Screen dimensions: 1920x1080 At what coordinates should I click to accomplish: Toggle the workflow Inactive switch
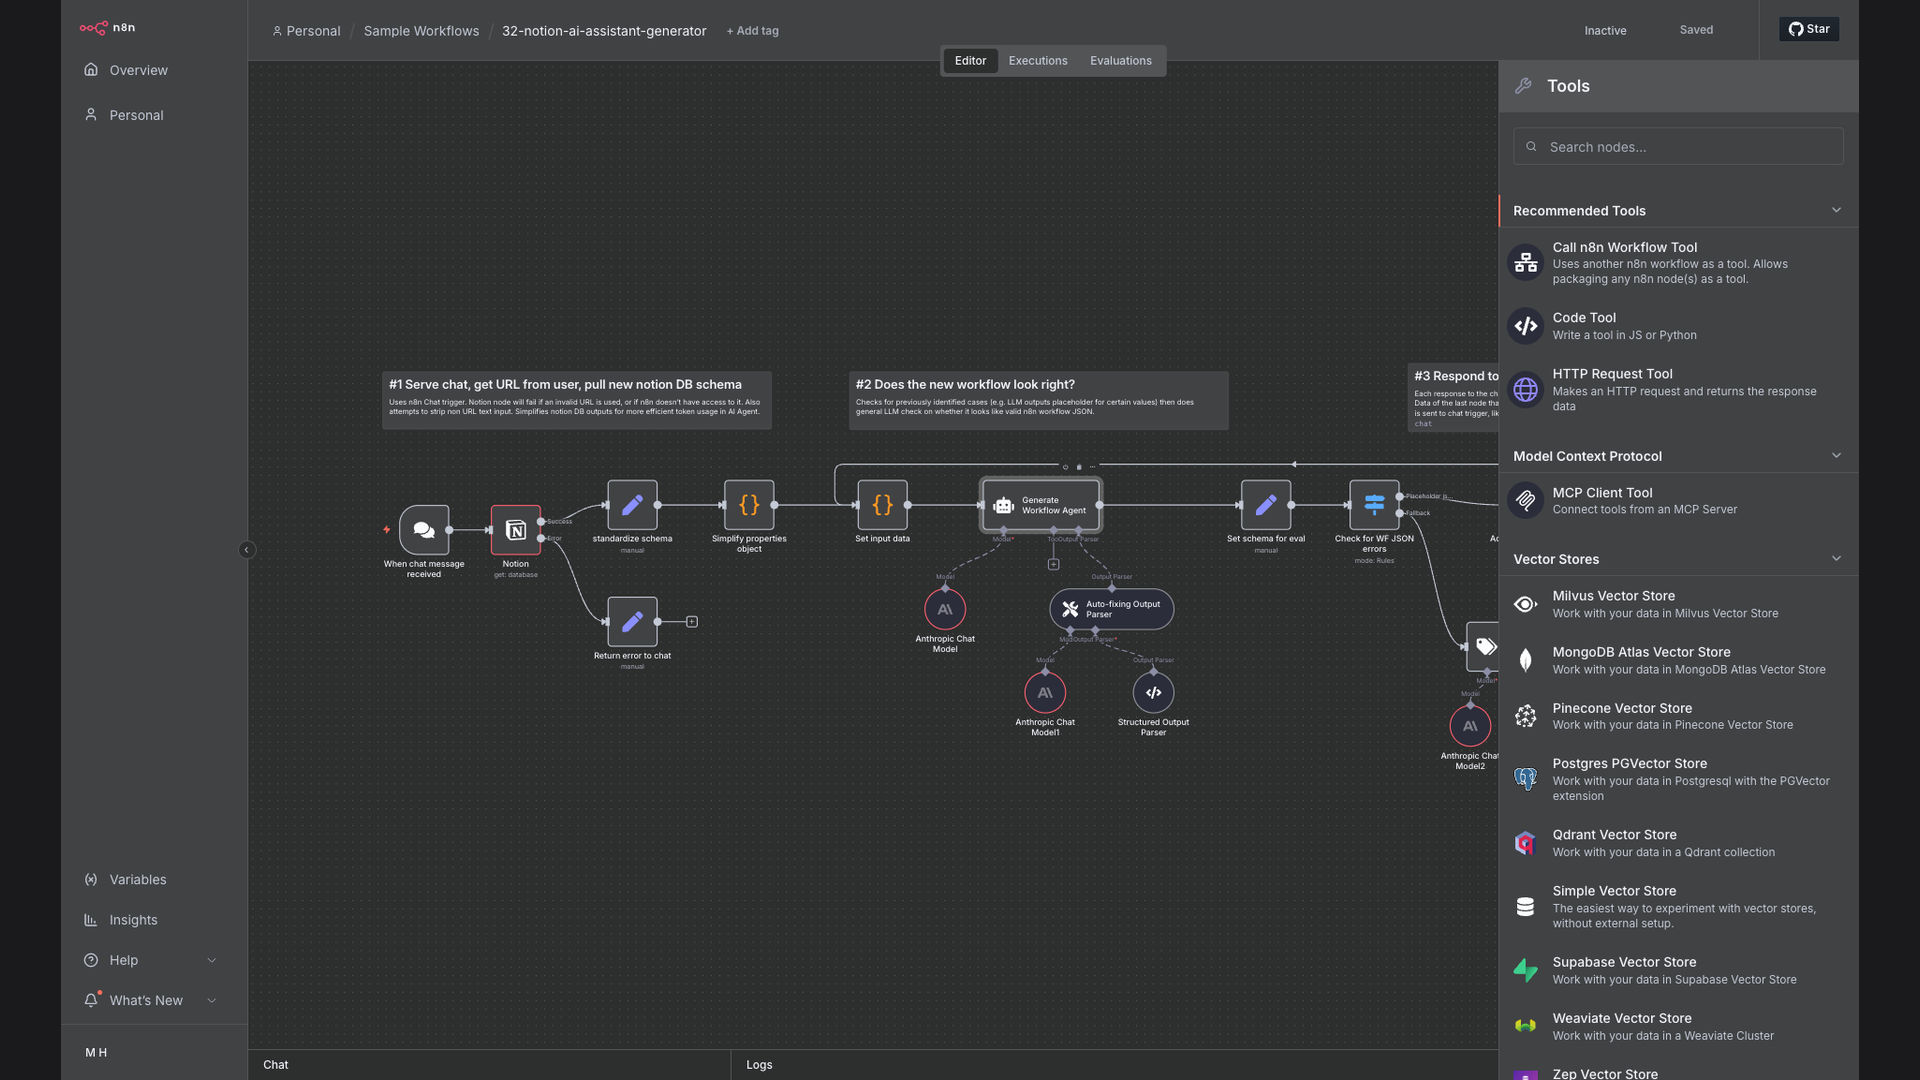click(1605, 31)
